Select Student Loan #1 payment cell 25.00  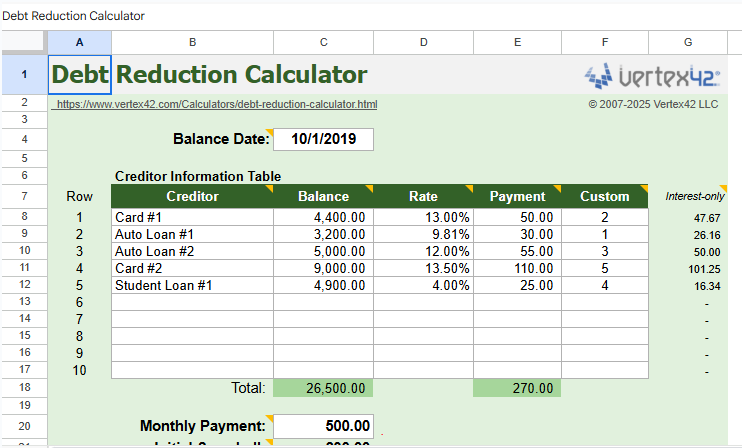[x=517, y=285]
